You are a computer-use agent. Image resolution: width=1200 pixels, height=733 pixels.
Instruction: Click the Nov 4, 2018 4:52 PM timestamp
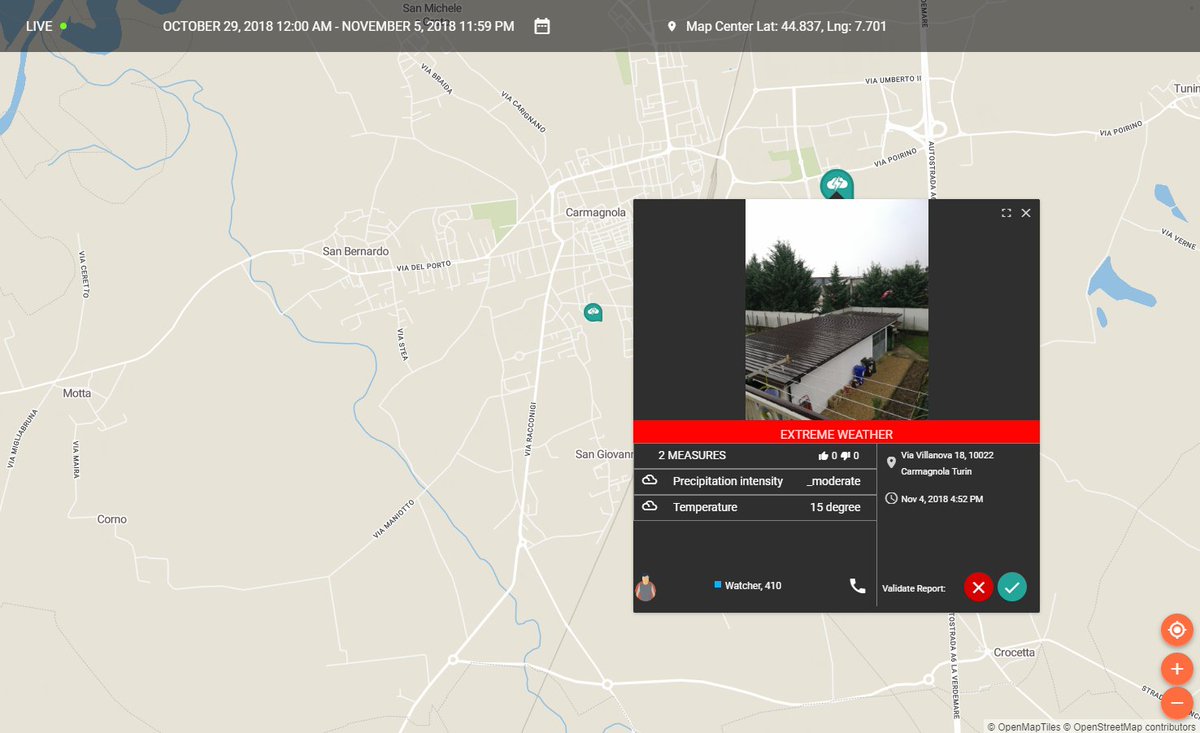coord(942,498)
